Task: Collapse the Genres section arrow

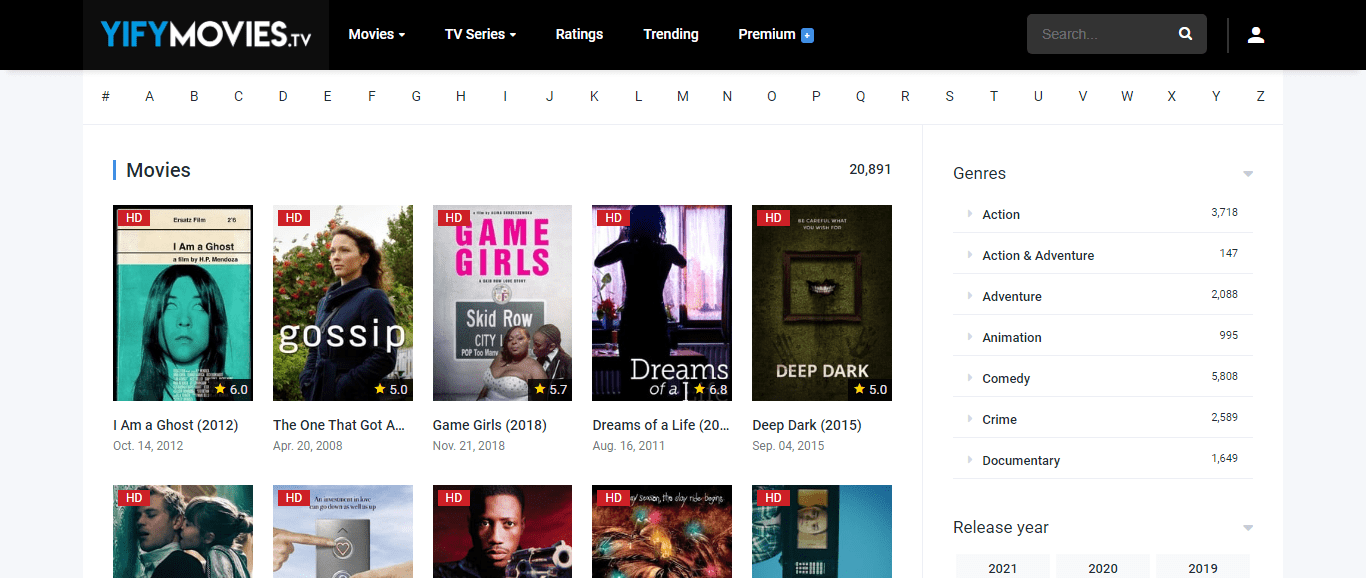Action: click(x=1248, y=174)
